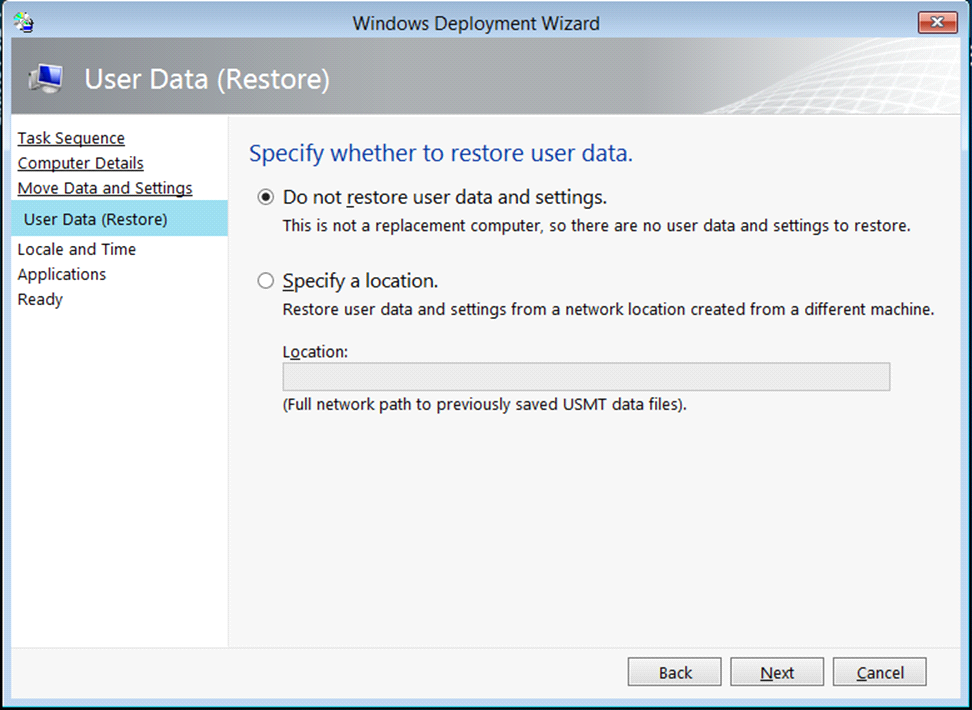972x710 pixels.
Task: Choose the 'Specify a location' radio option
Action: point(265,281)
